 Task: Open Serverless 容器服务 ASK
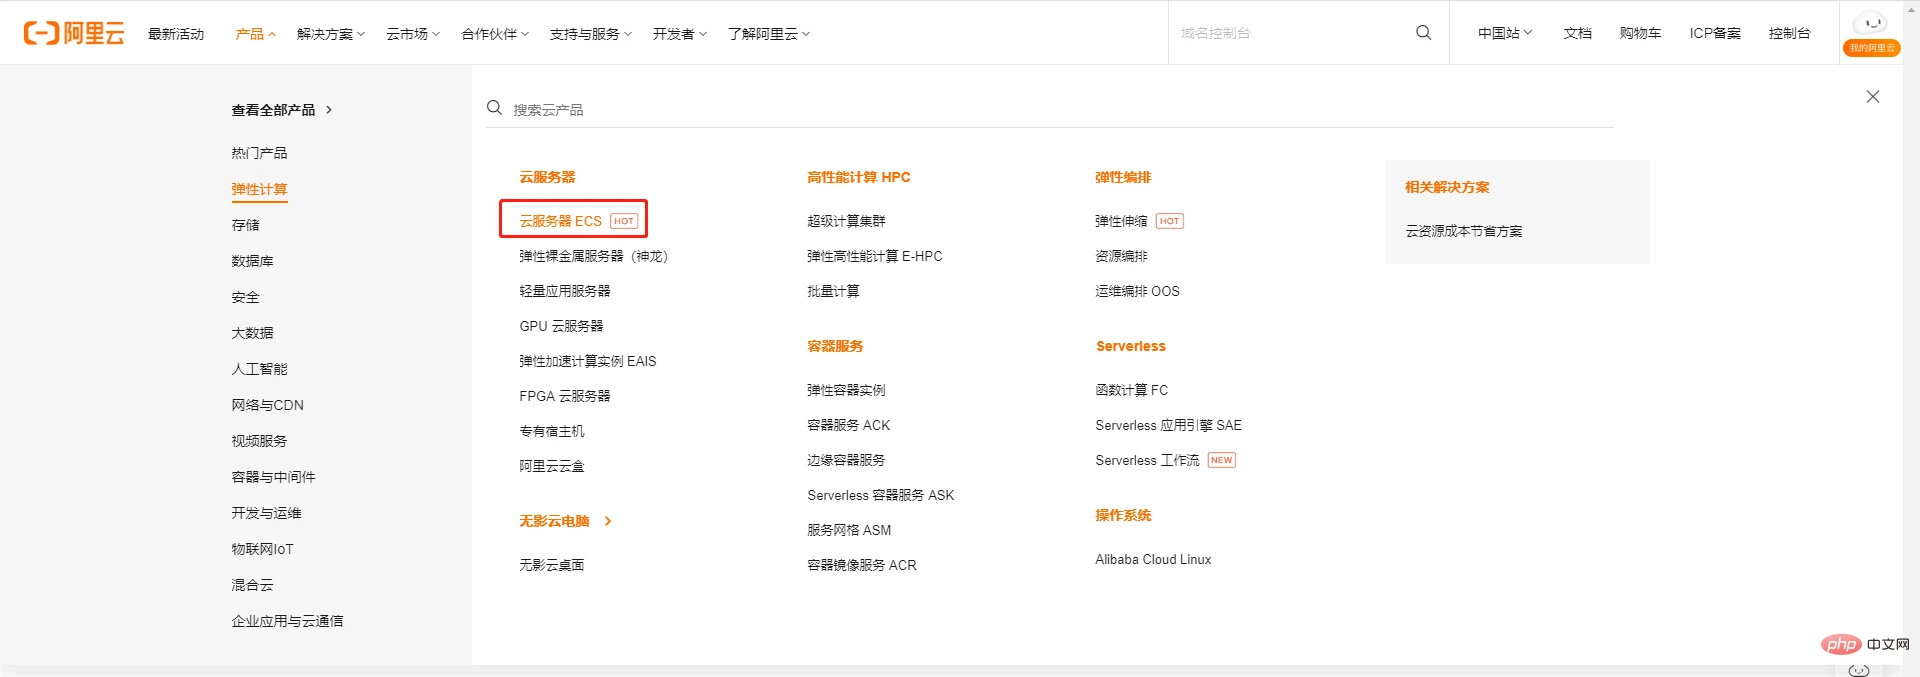[881, 495]
